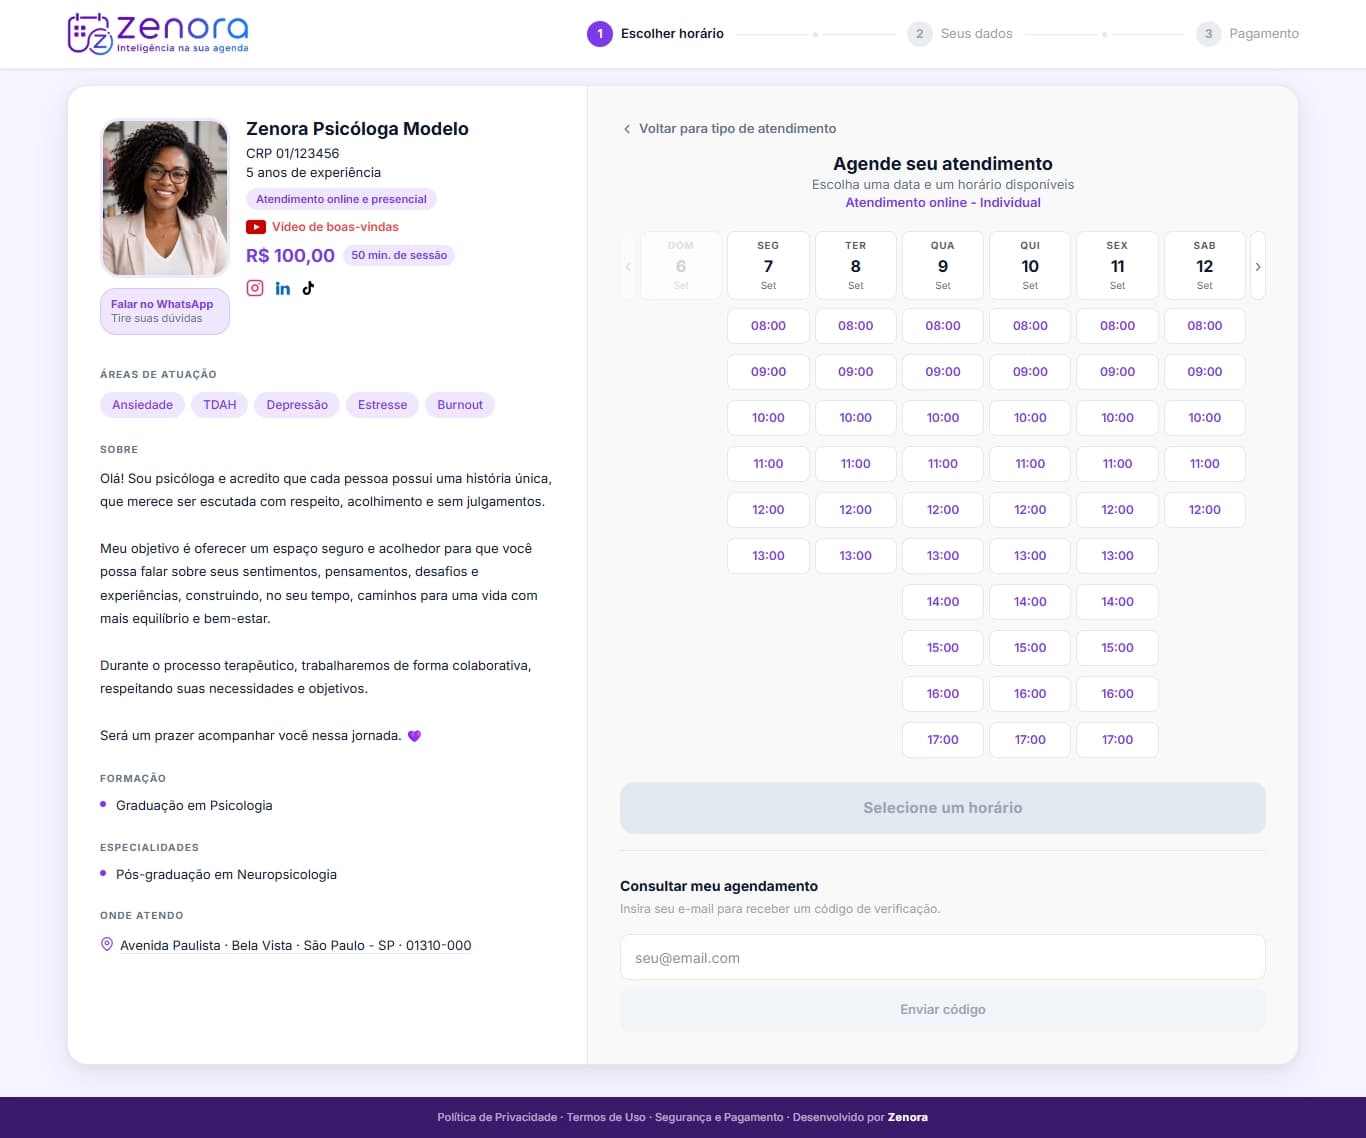Click the Enviar código button
Image resolution: width=1366 pixels, height=1138 pixels.
[943, 1010]
